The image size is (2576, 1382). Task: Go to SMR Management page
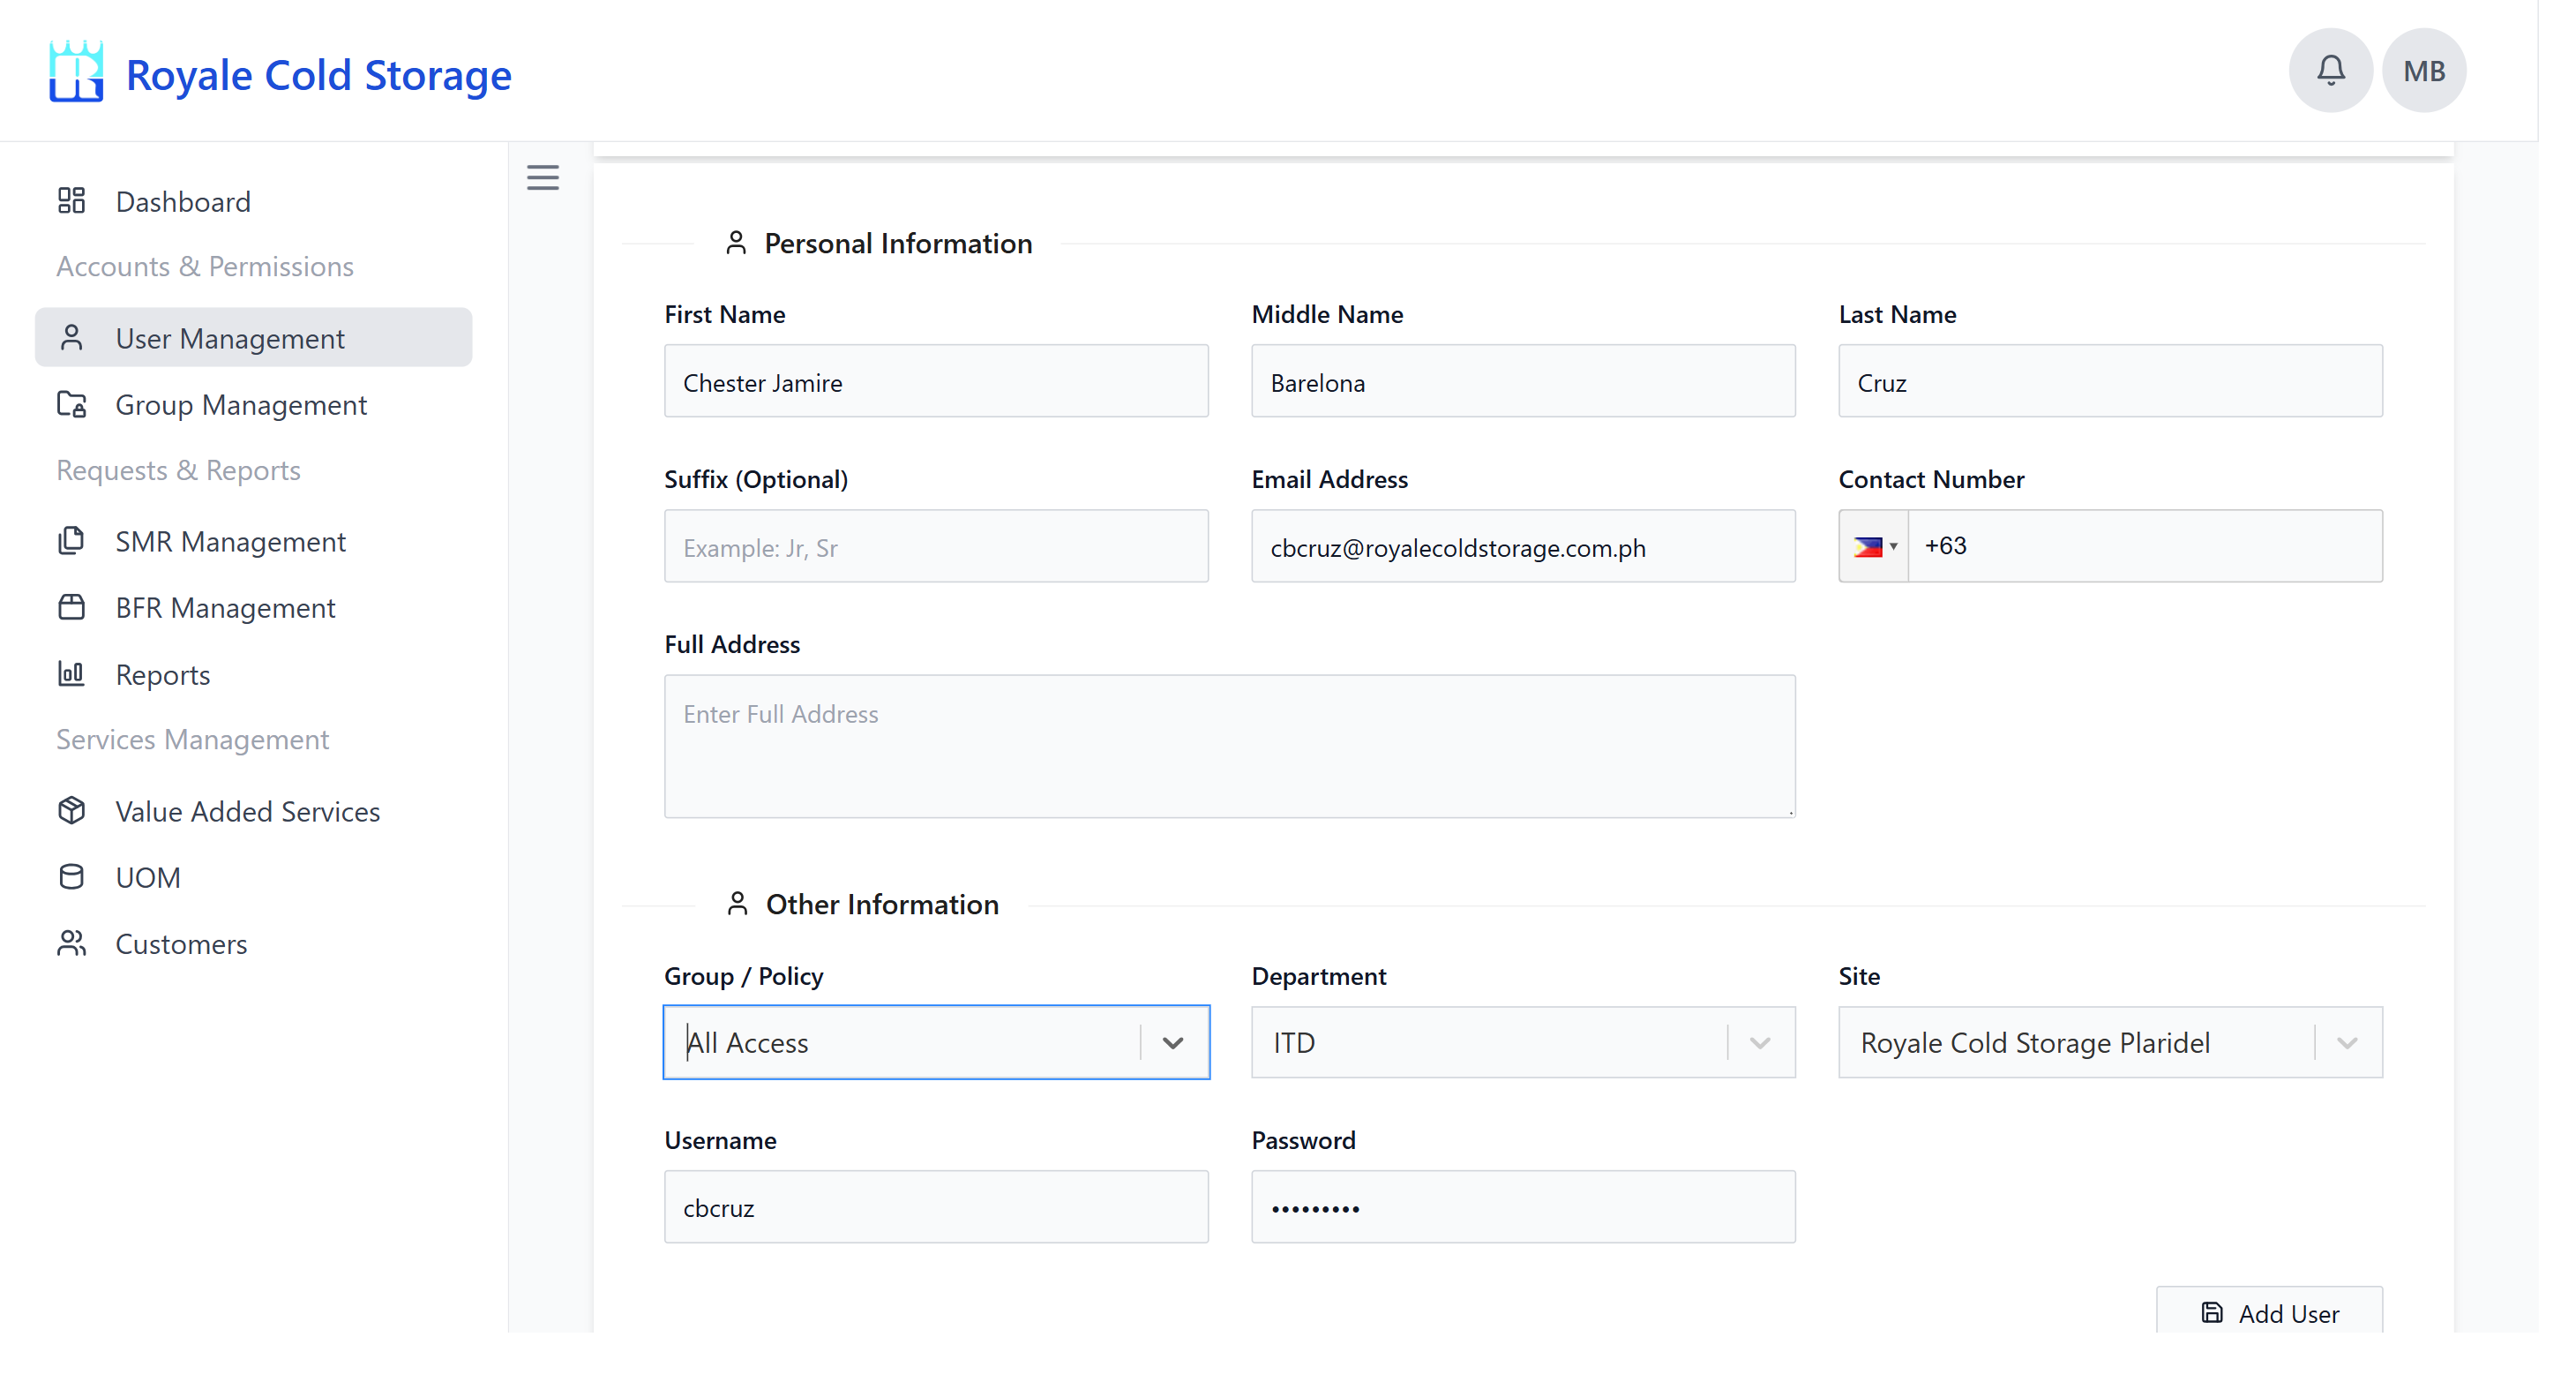click(x=230, y=541)
